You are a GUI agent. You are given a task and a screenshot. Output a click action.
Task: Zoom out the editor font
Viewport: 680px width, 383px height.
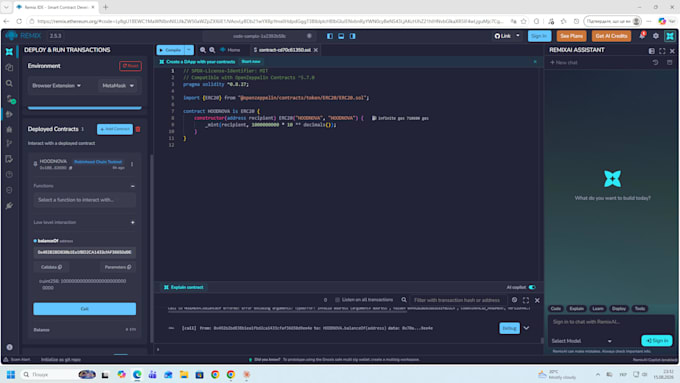click(203, 50)
